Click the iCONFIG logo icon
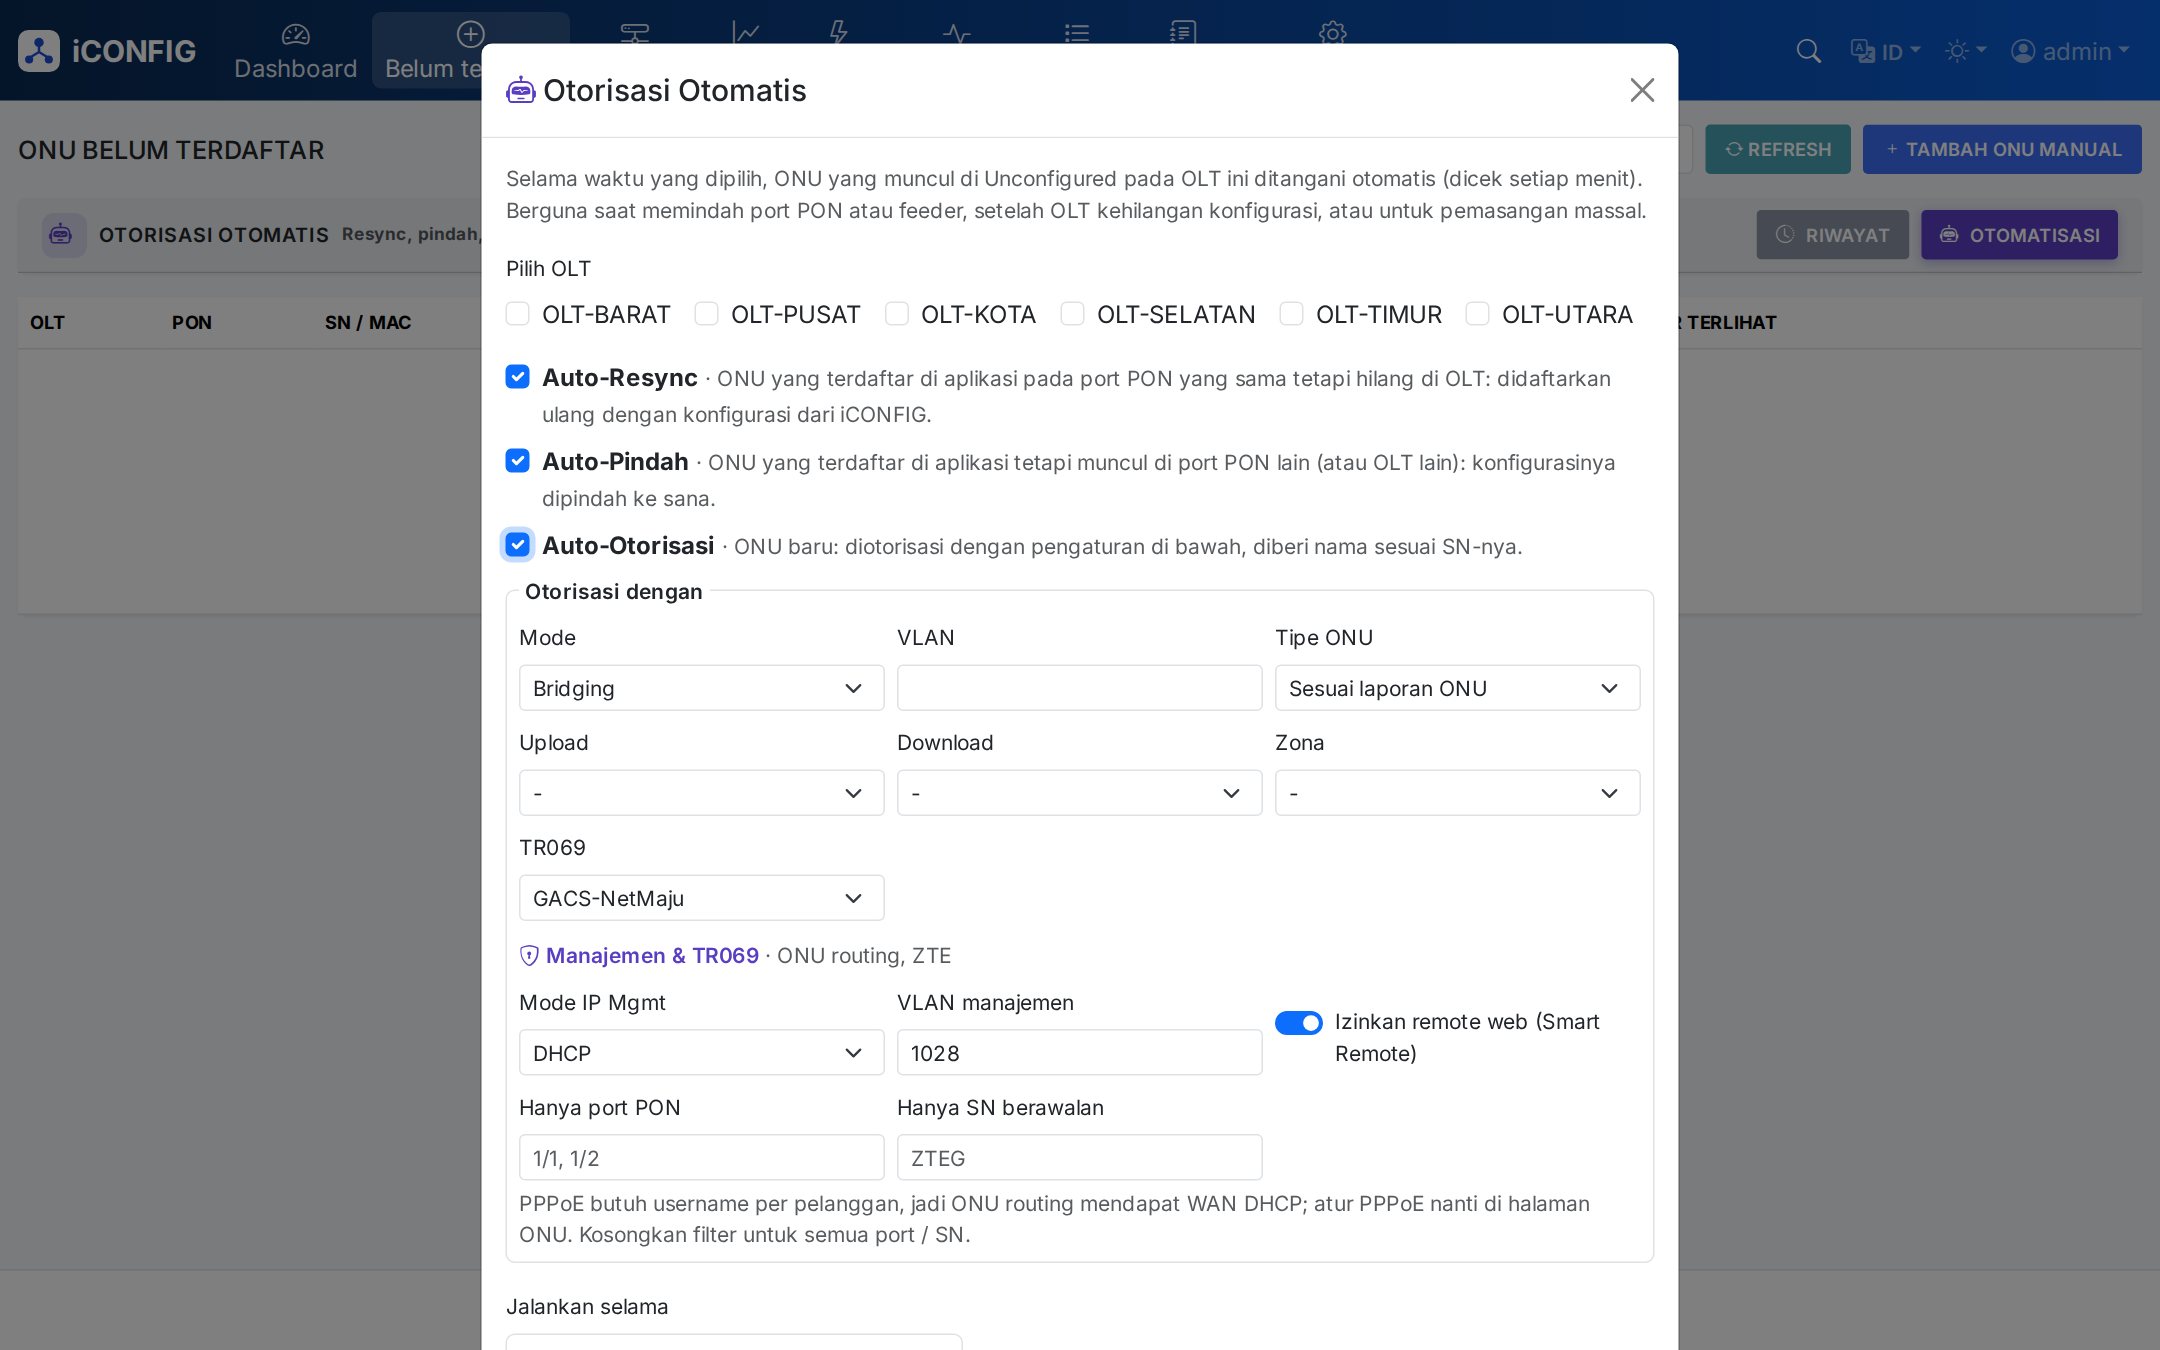 (x=39, y=51)
